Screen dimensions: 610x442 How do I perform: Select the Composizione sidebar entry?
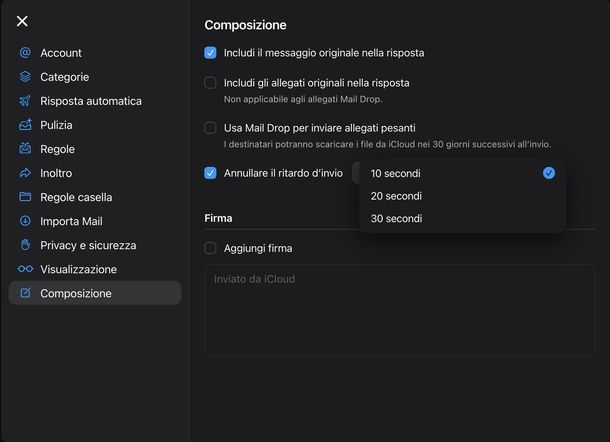coord(95,293)
